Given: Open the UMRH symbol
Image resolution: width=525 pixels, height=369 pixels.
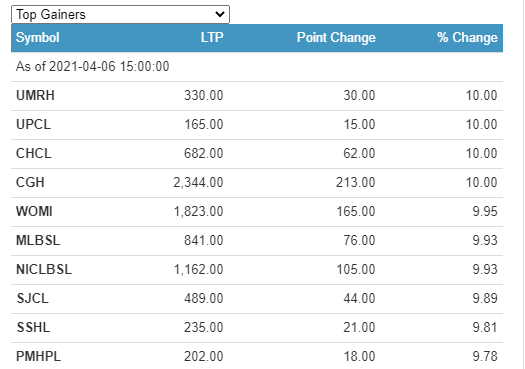Looking at the screenshot, I should [x=35, y=95].
